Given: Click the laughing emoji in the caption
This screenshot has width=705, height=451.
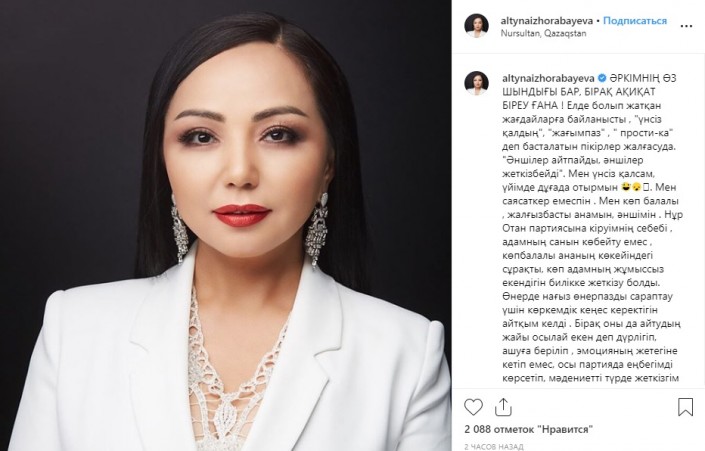Looking at the screenshot, I should pos(625,187).
